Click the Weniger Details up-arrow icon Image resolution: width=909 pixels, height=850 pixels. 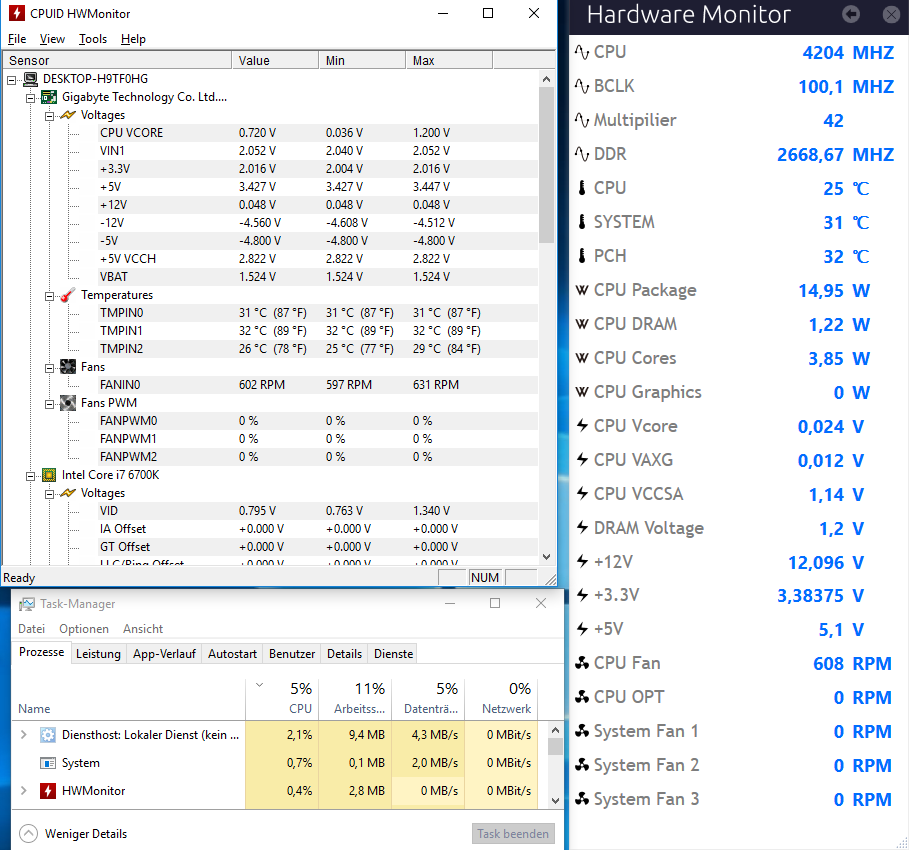point(28,834)
